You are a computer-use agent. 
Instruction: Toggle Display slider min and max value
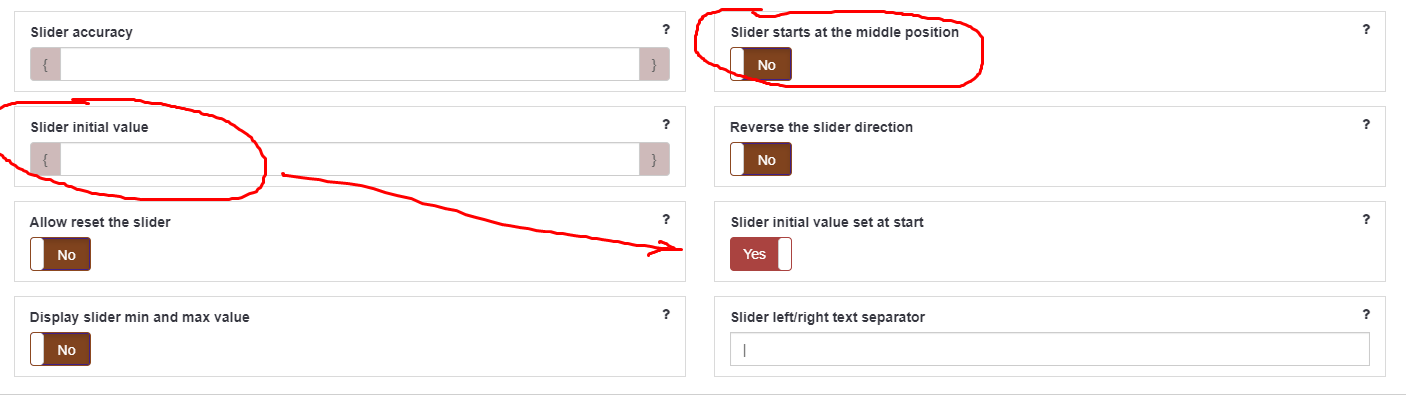pos(60,349)
